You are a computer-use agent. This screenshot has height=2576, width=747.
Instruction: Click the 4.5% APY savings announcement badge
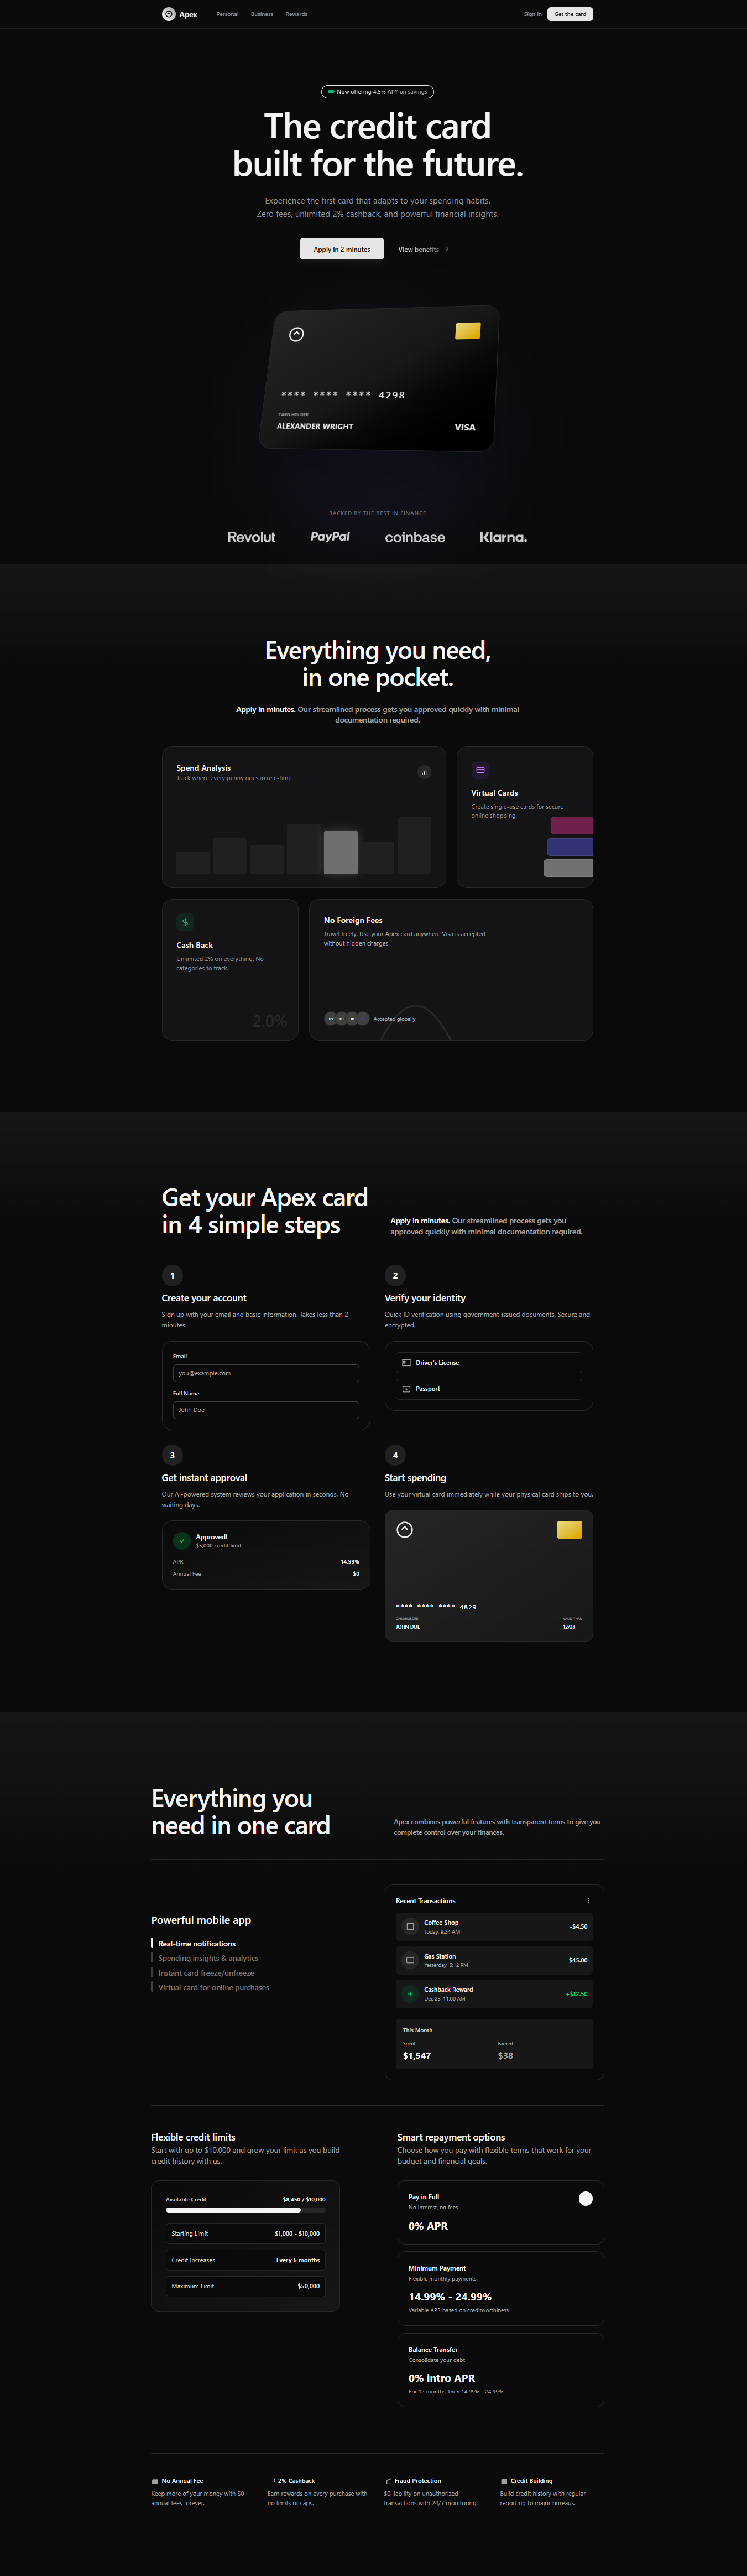coord(377,91)
